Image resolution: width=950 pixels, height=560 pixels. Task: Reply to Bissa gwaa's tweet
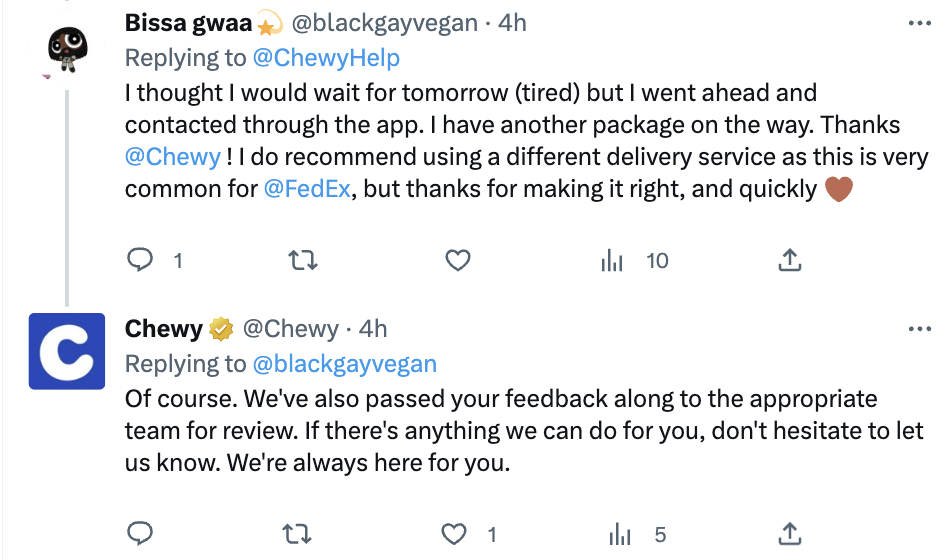141,261
